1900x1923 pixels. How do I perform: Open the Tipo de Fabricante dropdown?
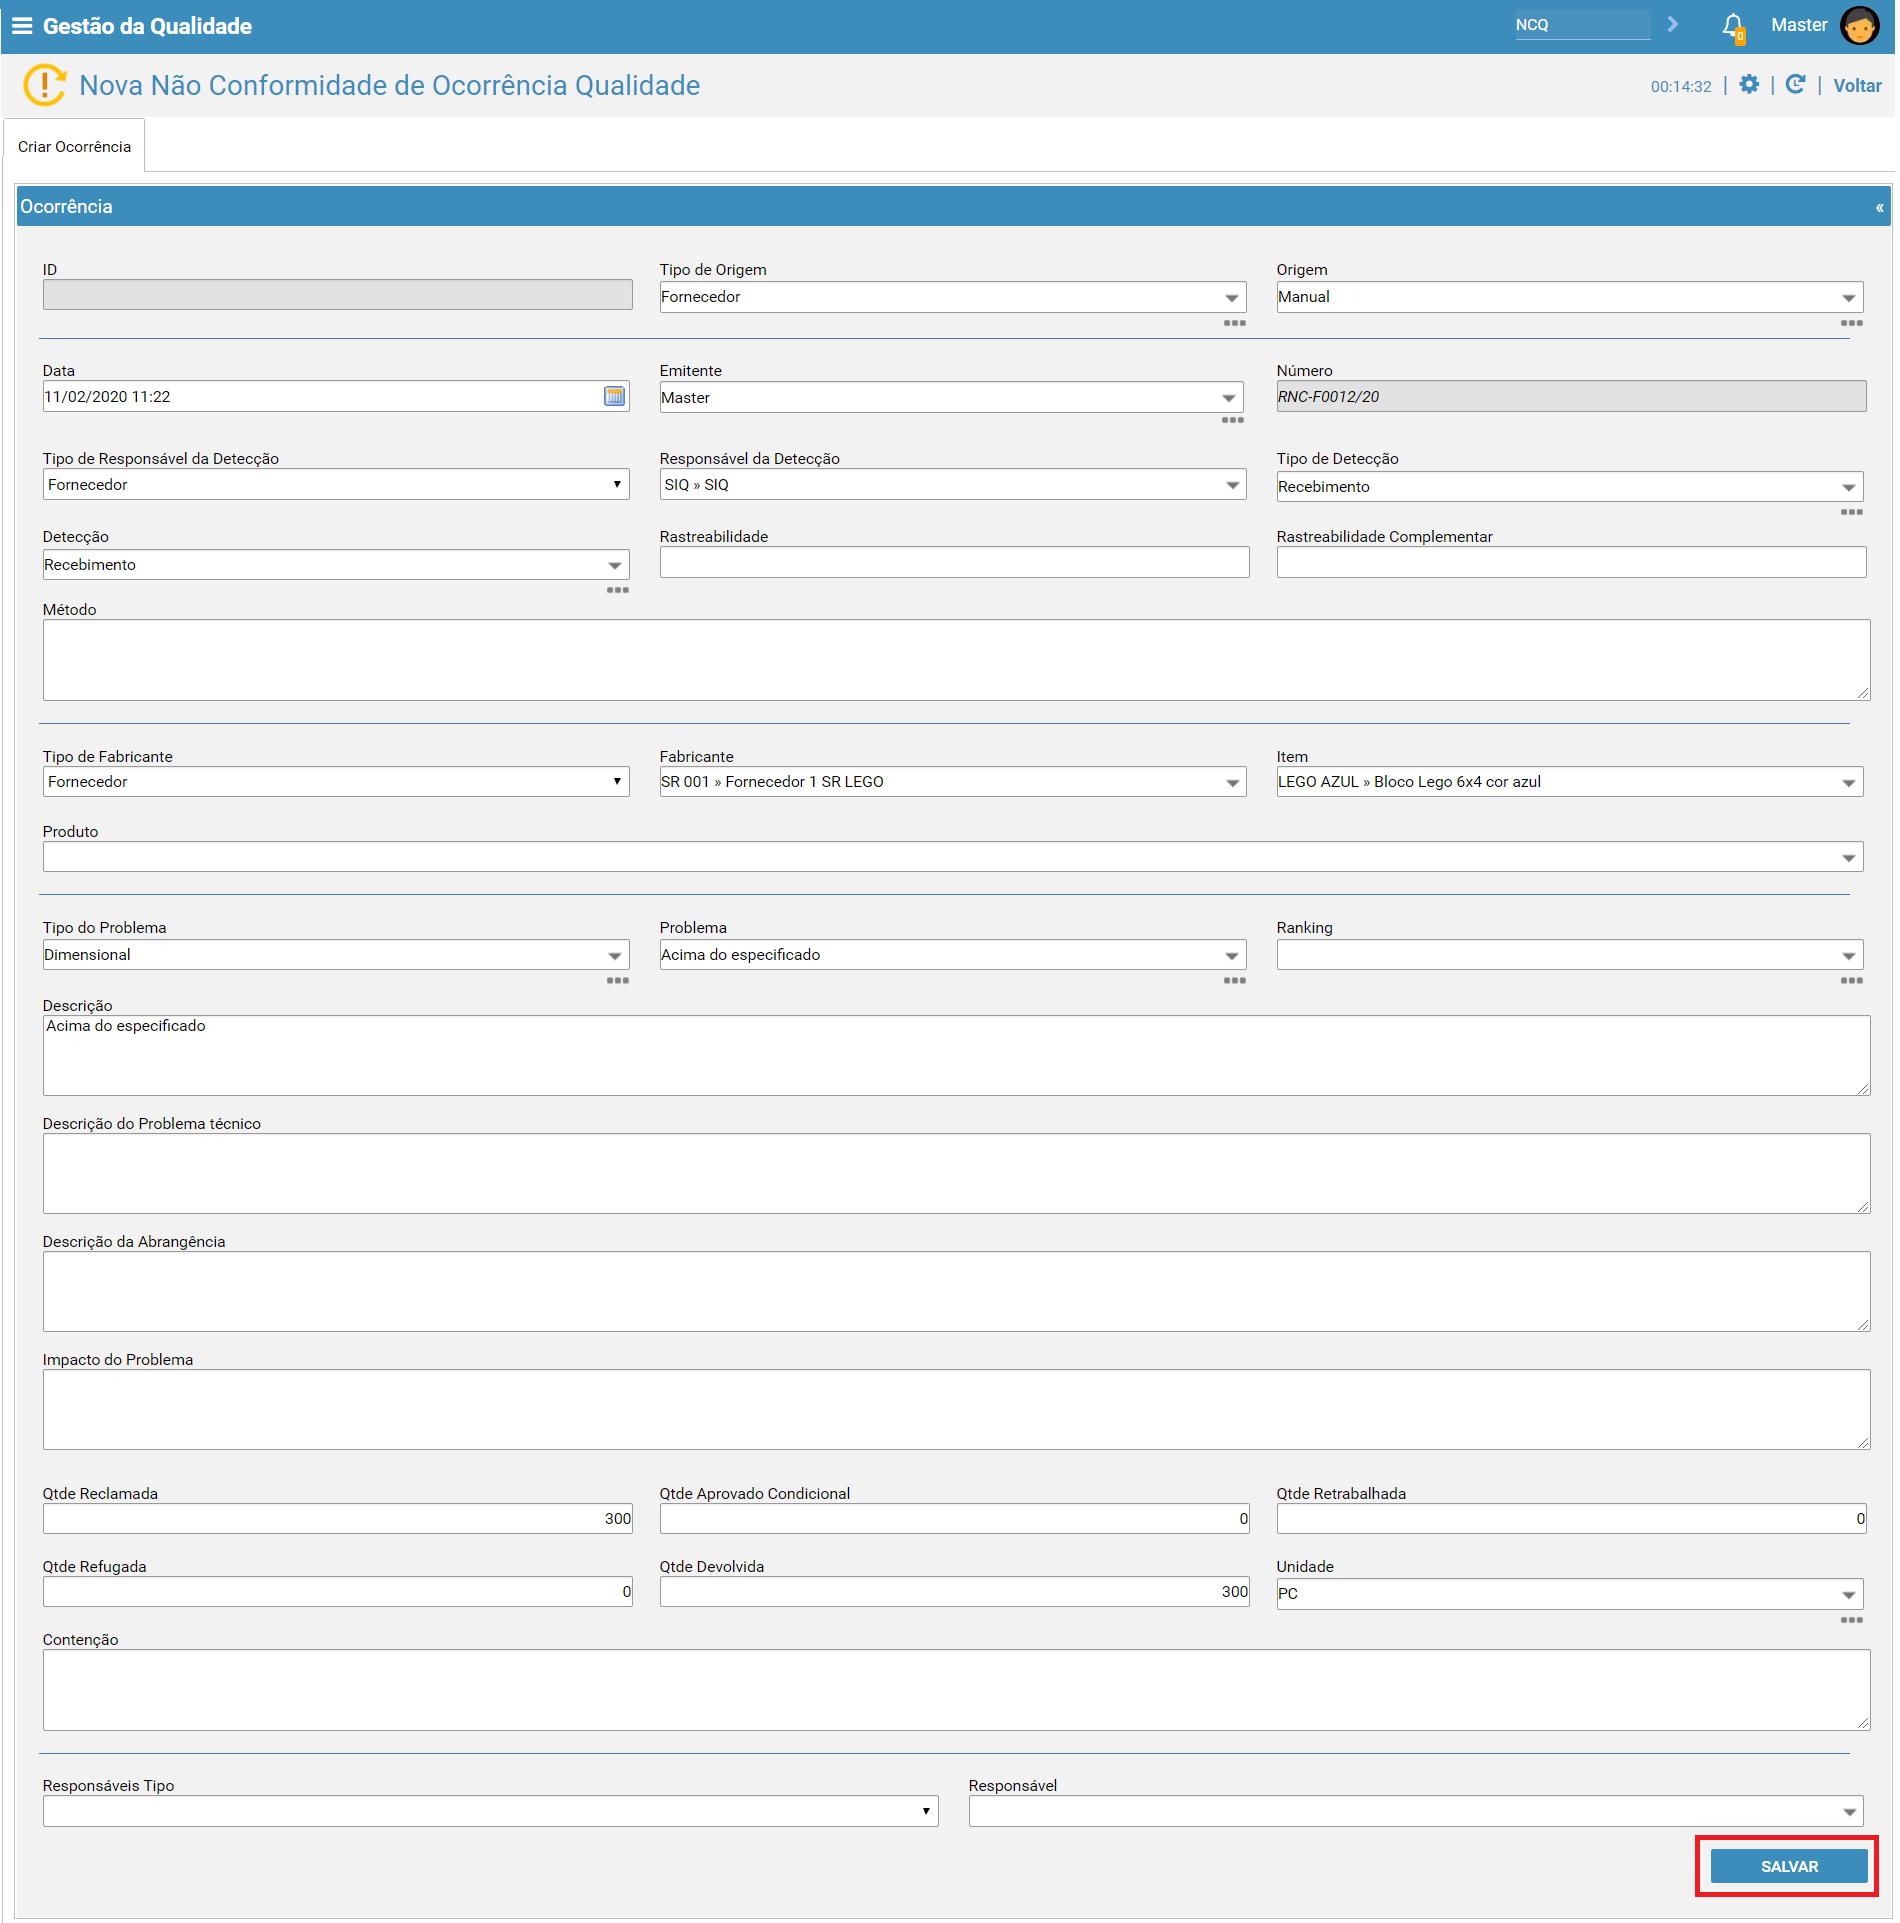(336, 781)
